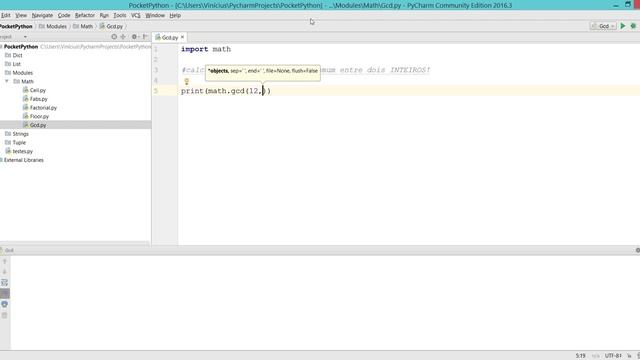The height and width of the screenshot is (360, 640).
Task: Place cursor on 'import math' line
Action: (x=206, y=49)
